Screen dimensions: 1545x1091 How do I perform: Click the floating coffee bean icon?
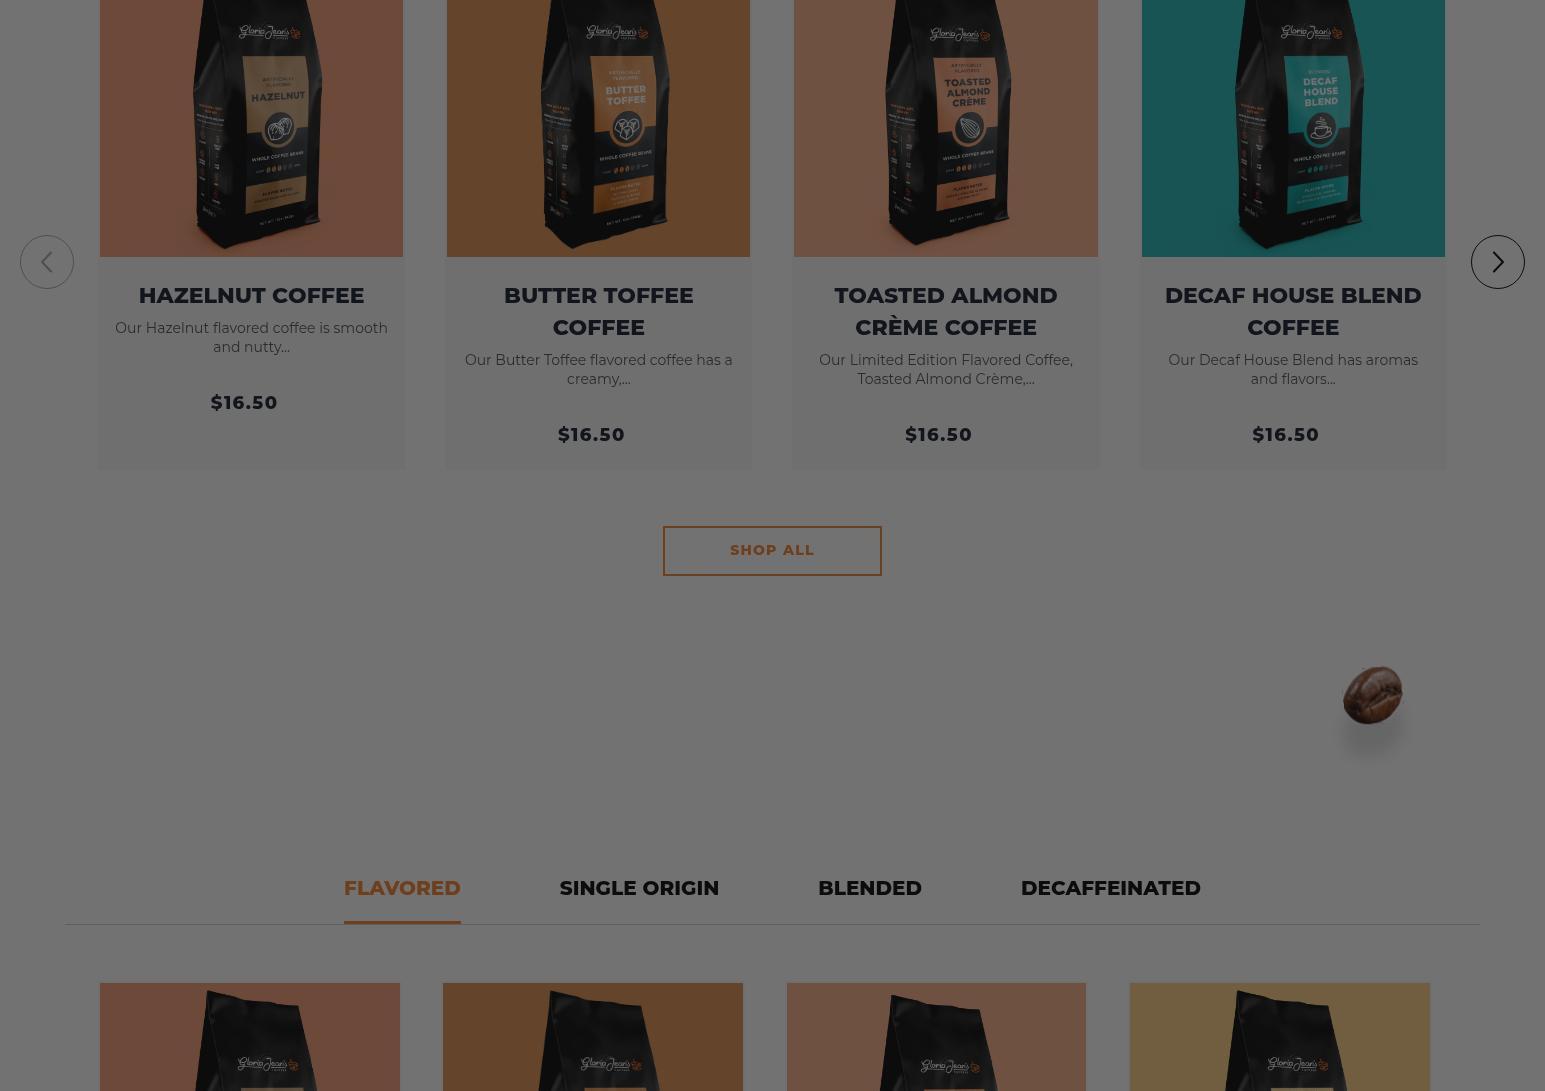coord(1373,695)
